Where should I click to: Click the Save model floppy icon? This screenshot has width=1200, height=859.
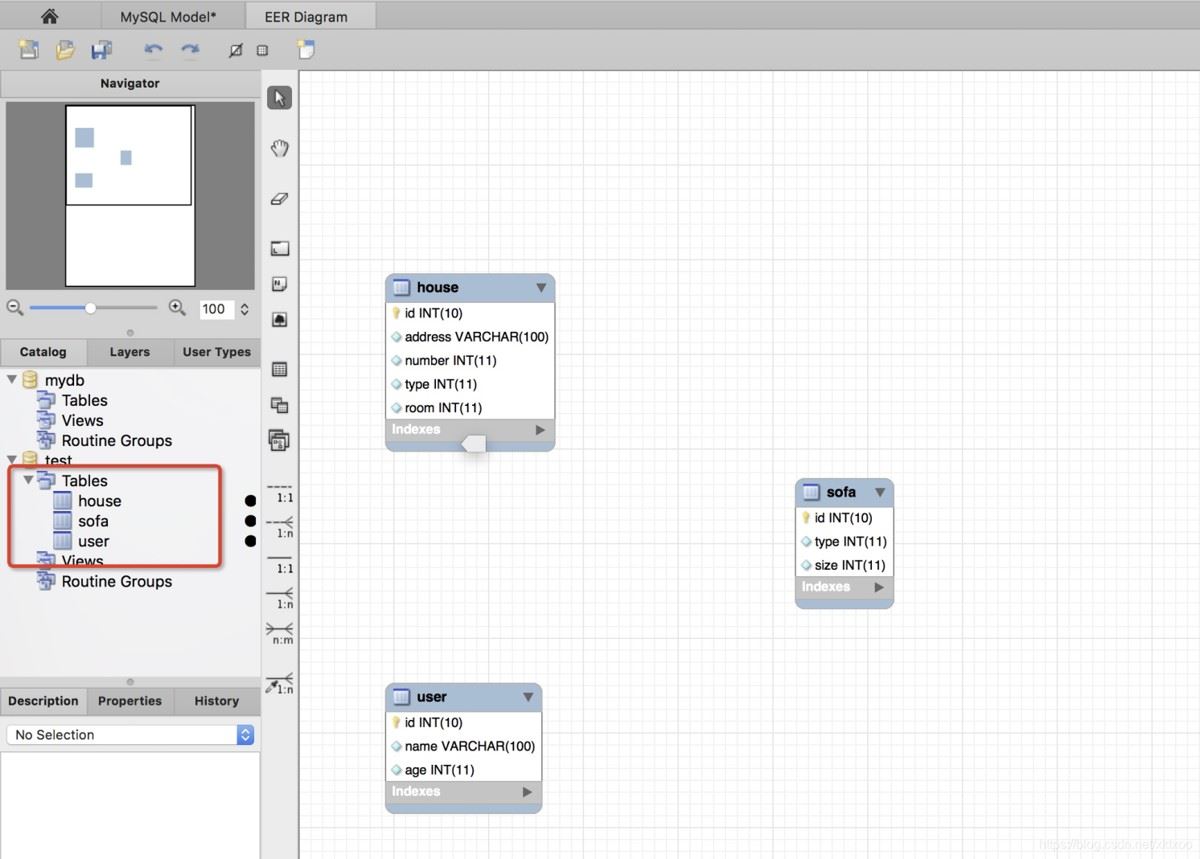(101, 49)
